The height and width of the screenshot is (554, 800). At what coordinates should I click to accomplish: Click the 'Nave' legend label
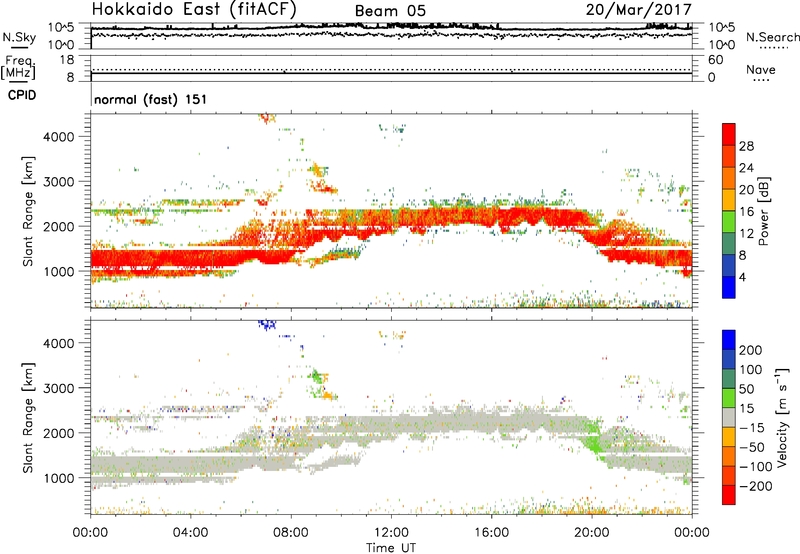click(761, 69)
